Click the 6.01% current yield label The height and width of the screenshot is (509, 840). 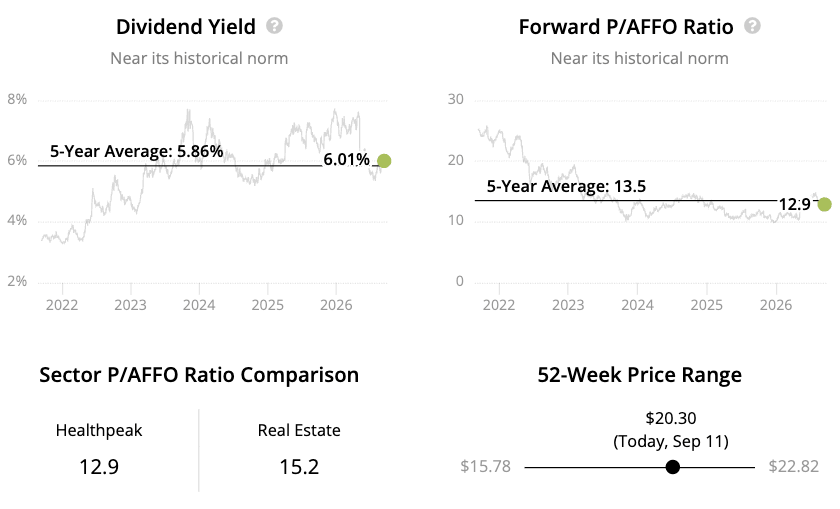347,160
